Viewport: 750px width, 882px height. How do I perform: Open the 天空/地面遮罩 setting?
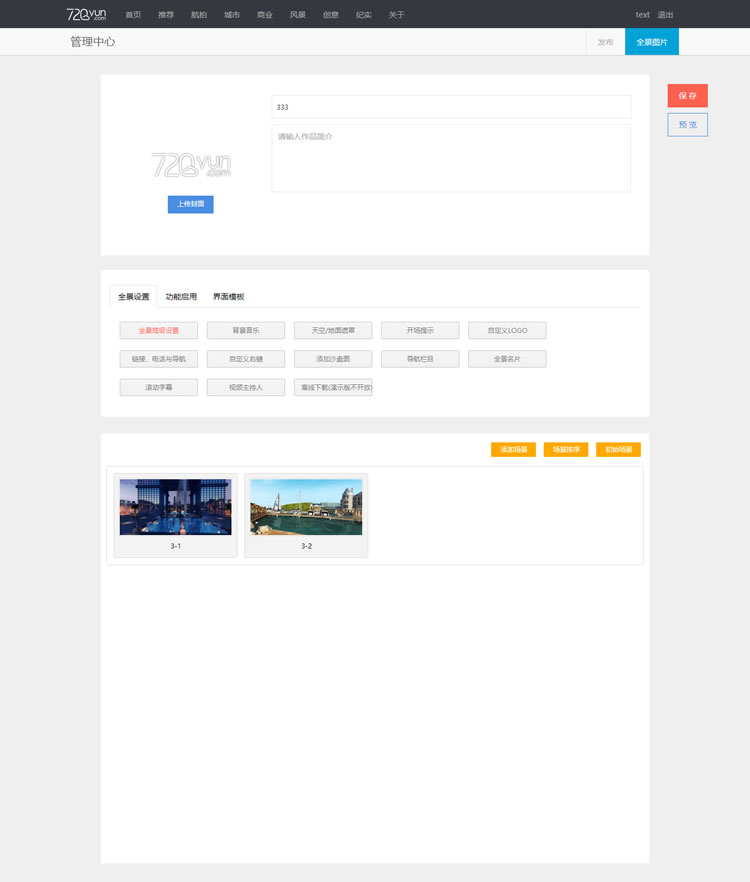(x=333, y=330)
